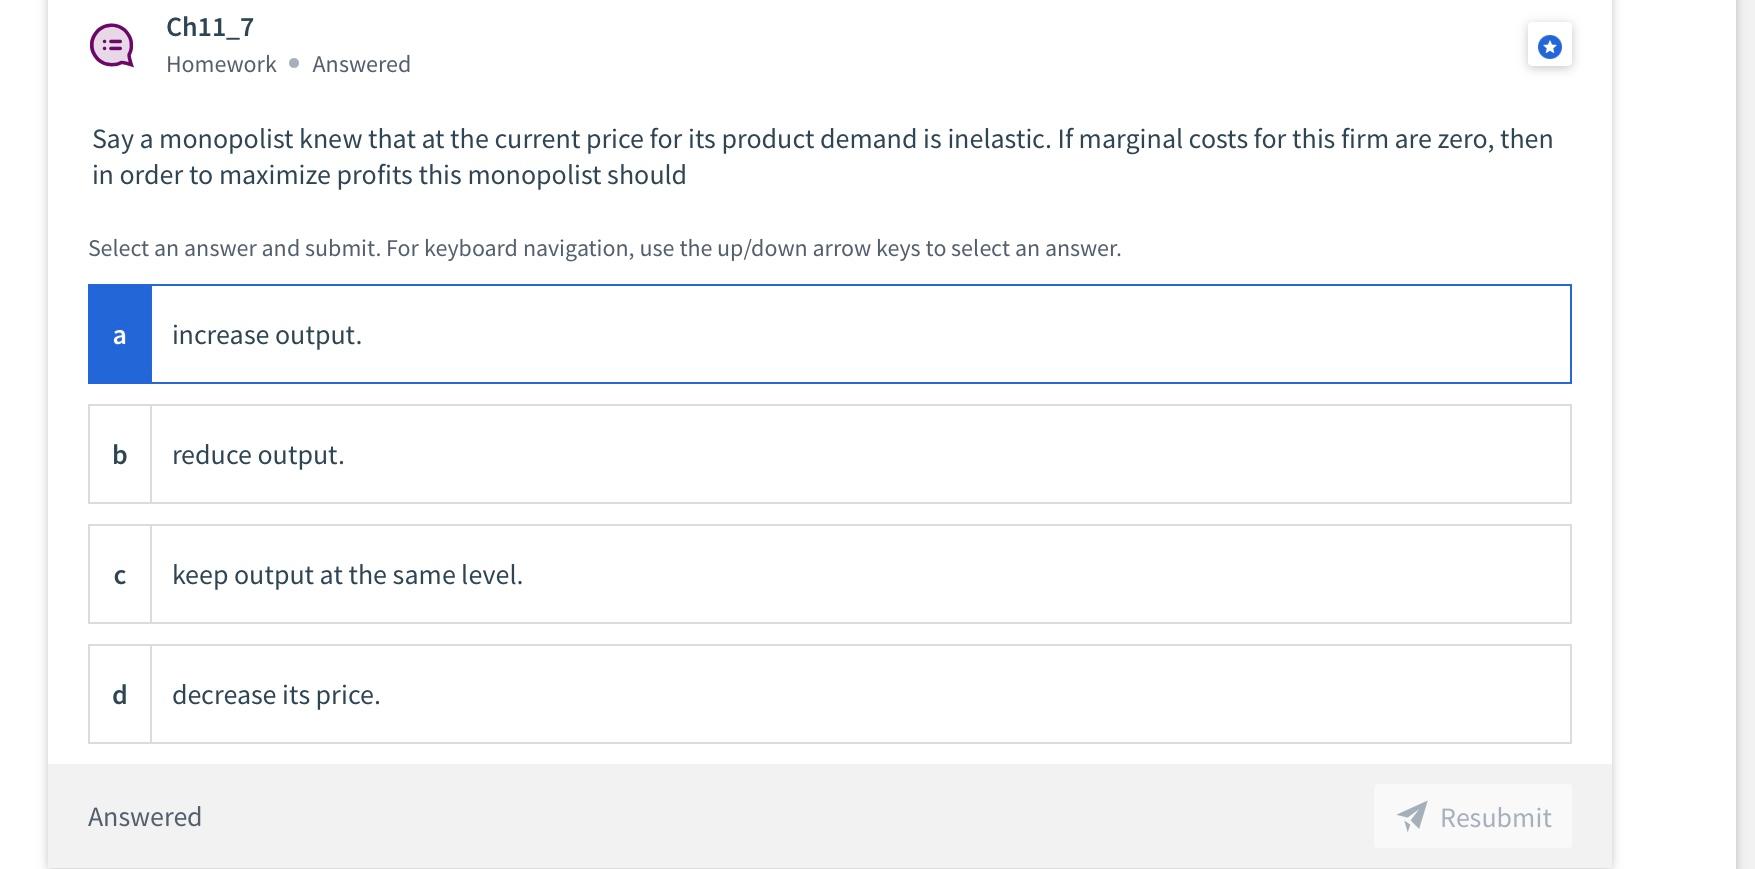Click the monopolist question prompt text
This screenshot has height=869, width=1755.
820,156
